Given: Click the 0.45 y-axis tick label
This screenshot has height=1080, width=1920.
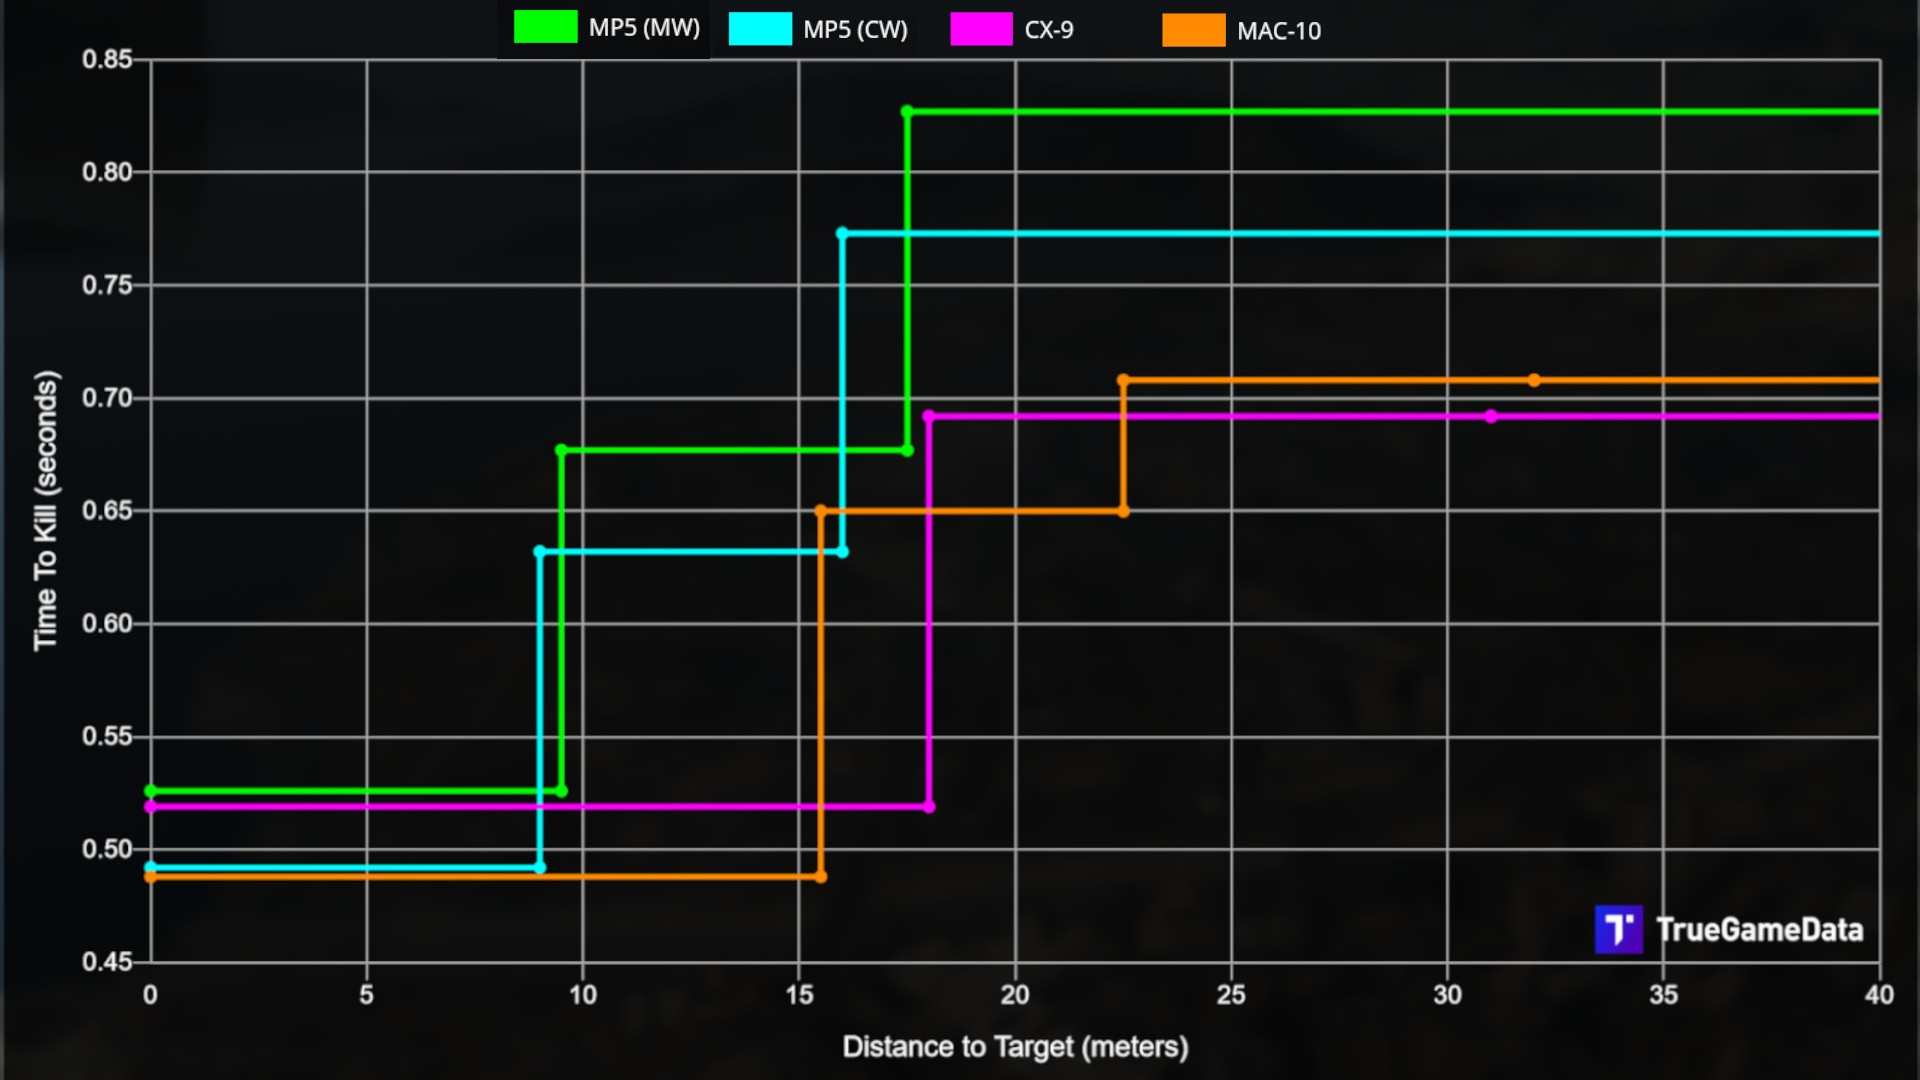Looking at the screenshot, I should point(107,962).
